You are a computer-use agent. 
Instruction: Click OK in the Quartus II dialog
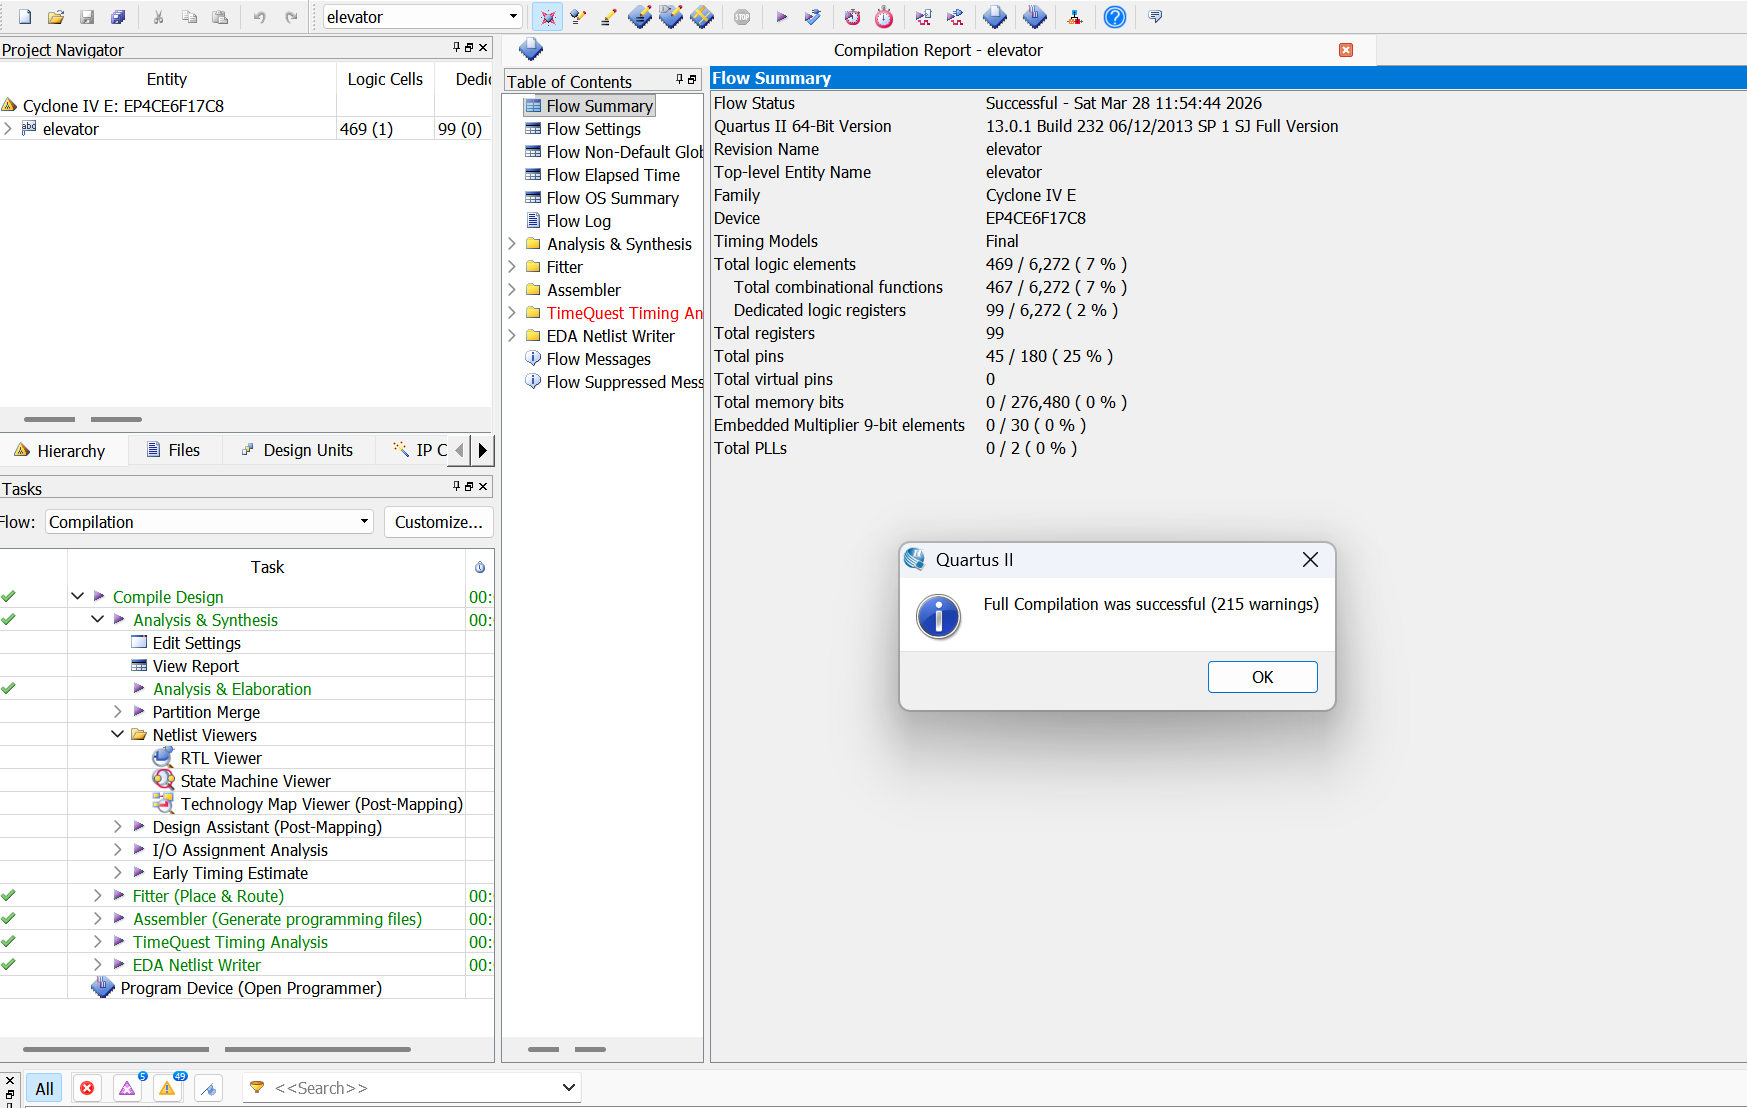[1262, 677]
